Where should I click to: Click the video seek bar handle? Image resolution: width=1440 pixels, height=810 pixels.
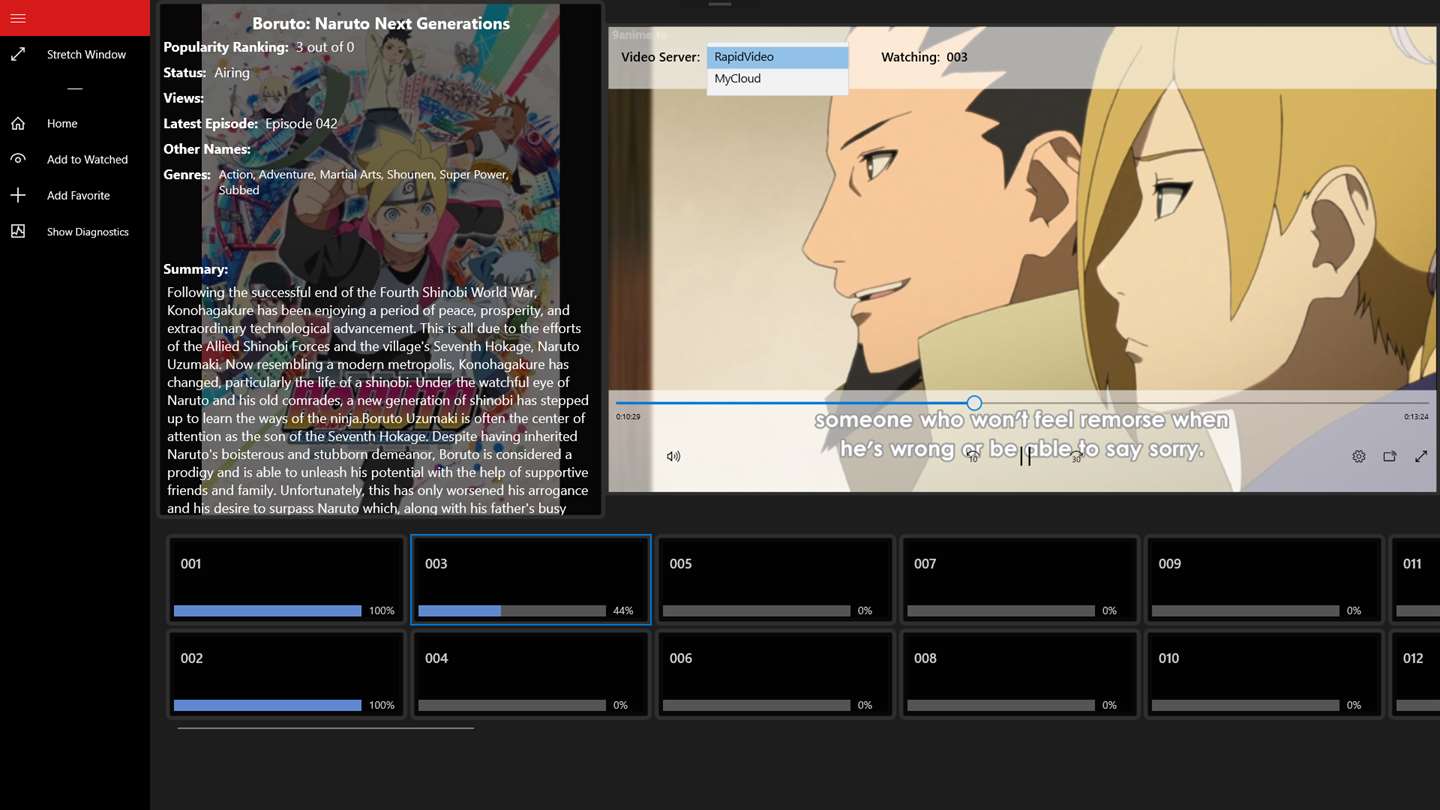[974, 403]
